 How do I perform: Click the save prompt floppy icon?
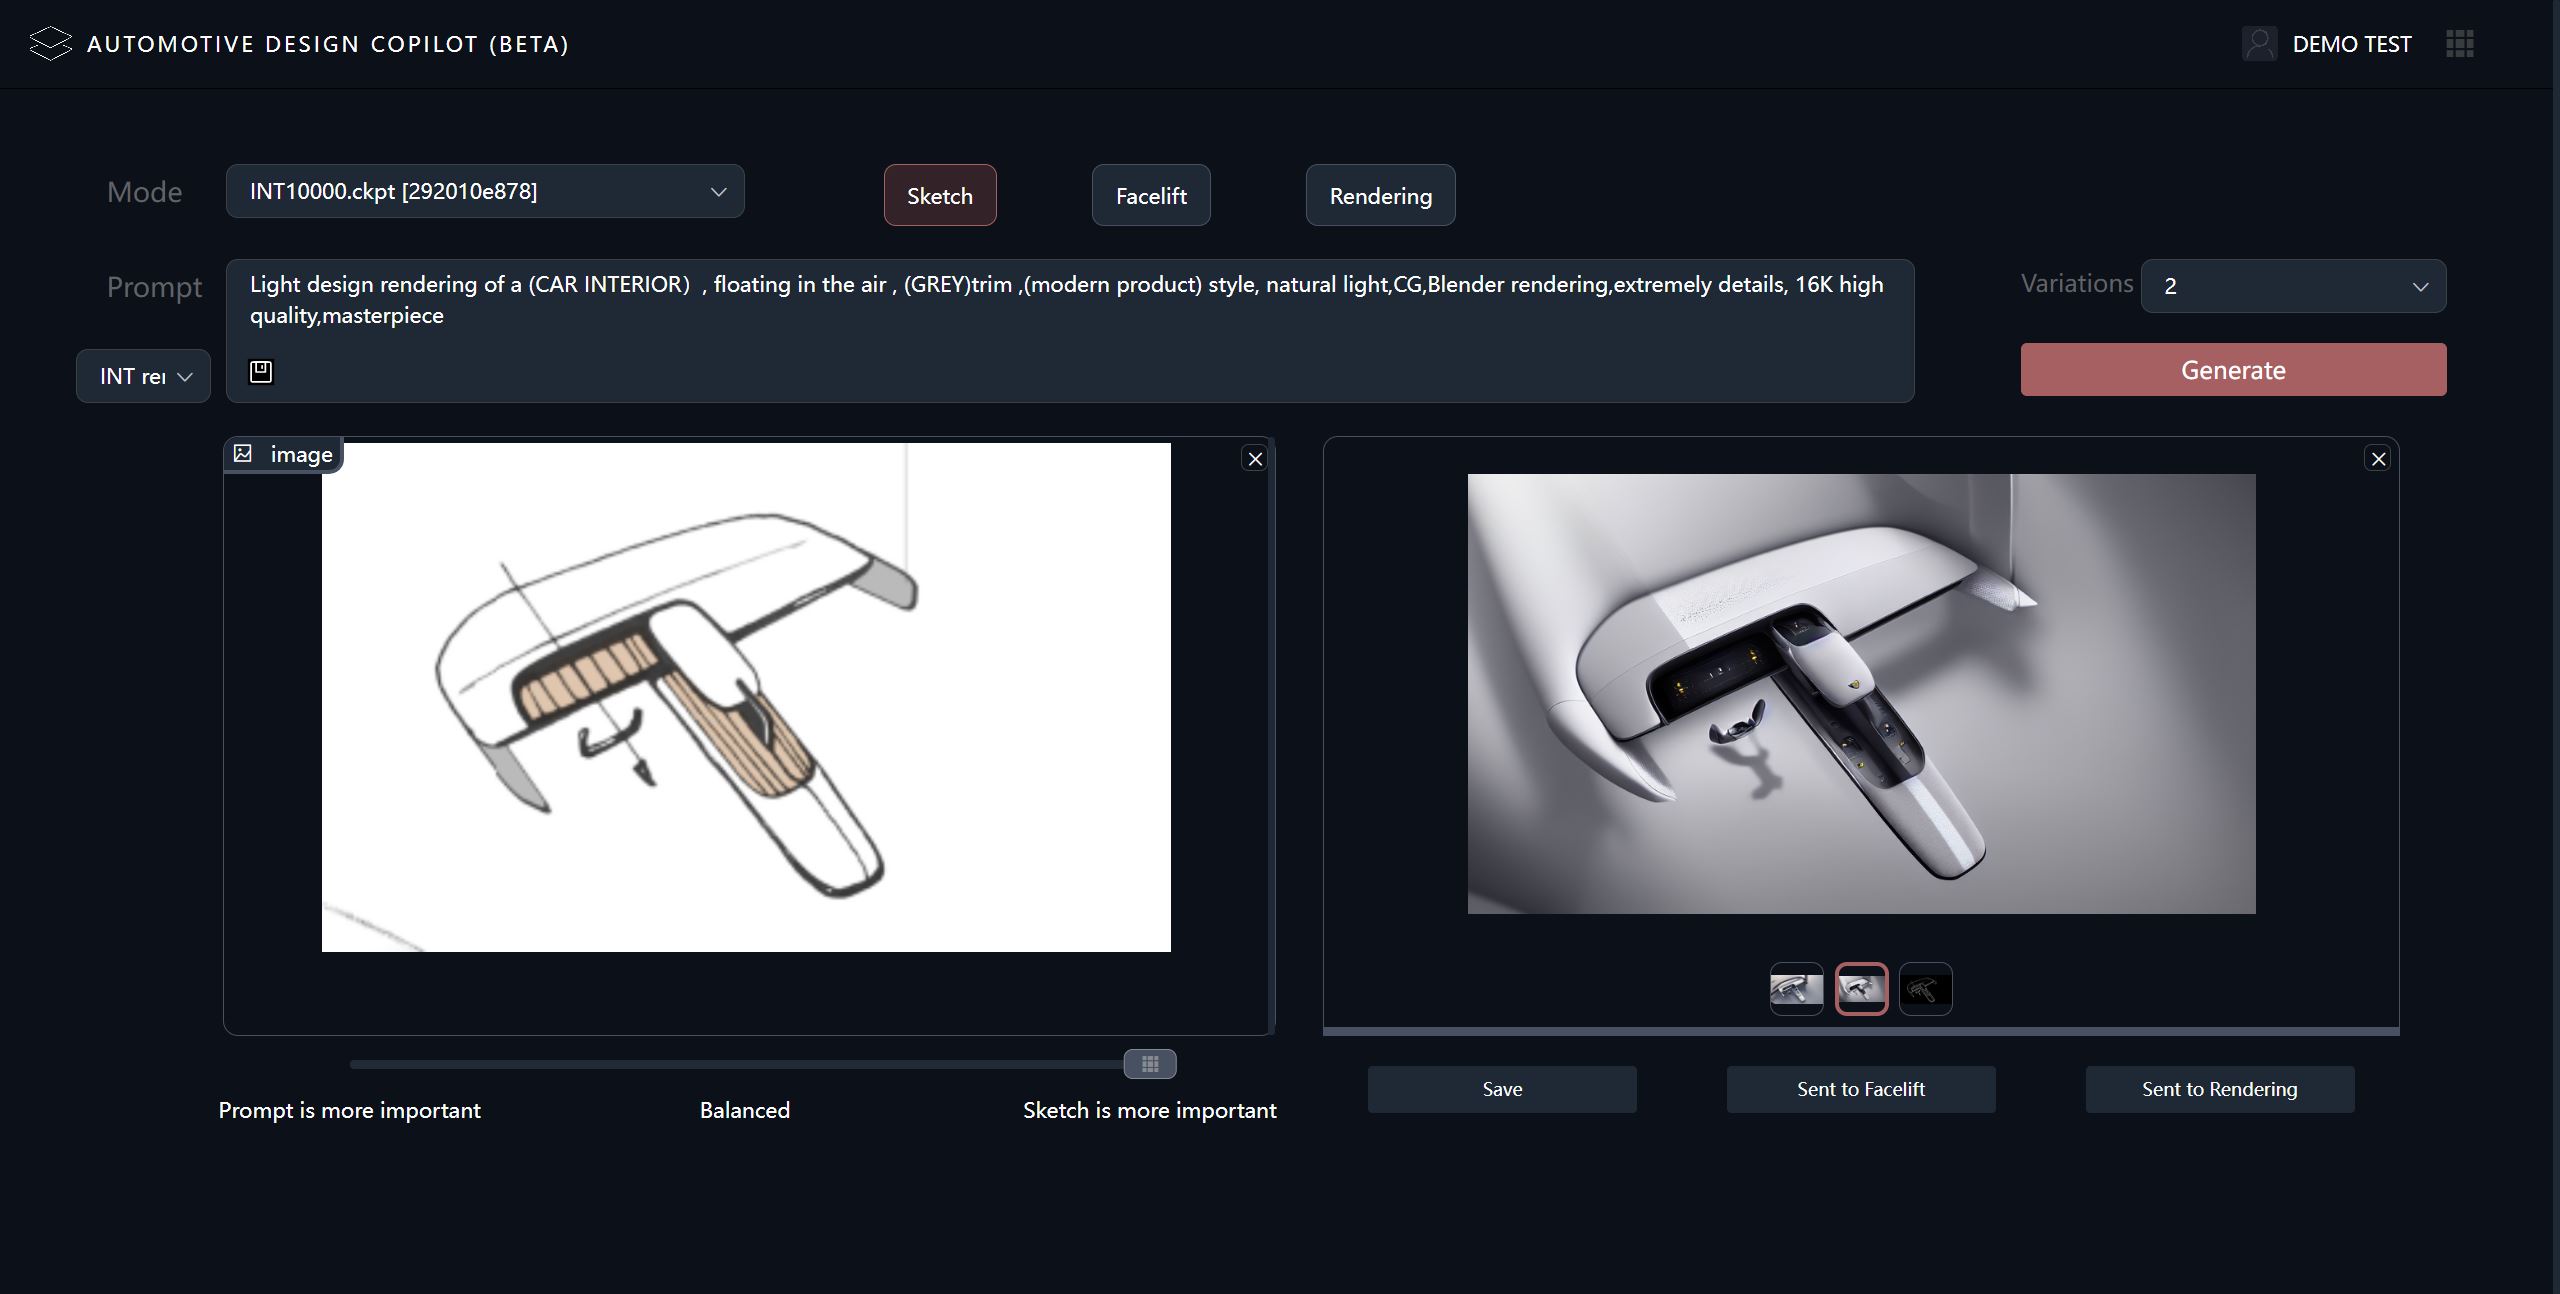(x=261, y=372)
